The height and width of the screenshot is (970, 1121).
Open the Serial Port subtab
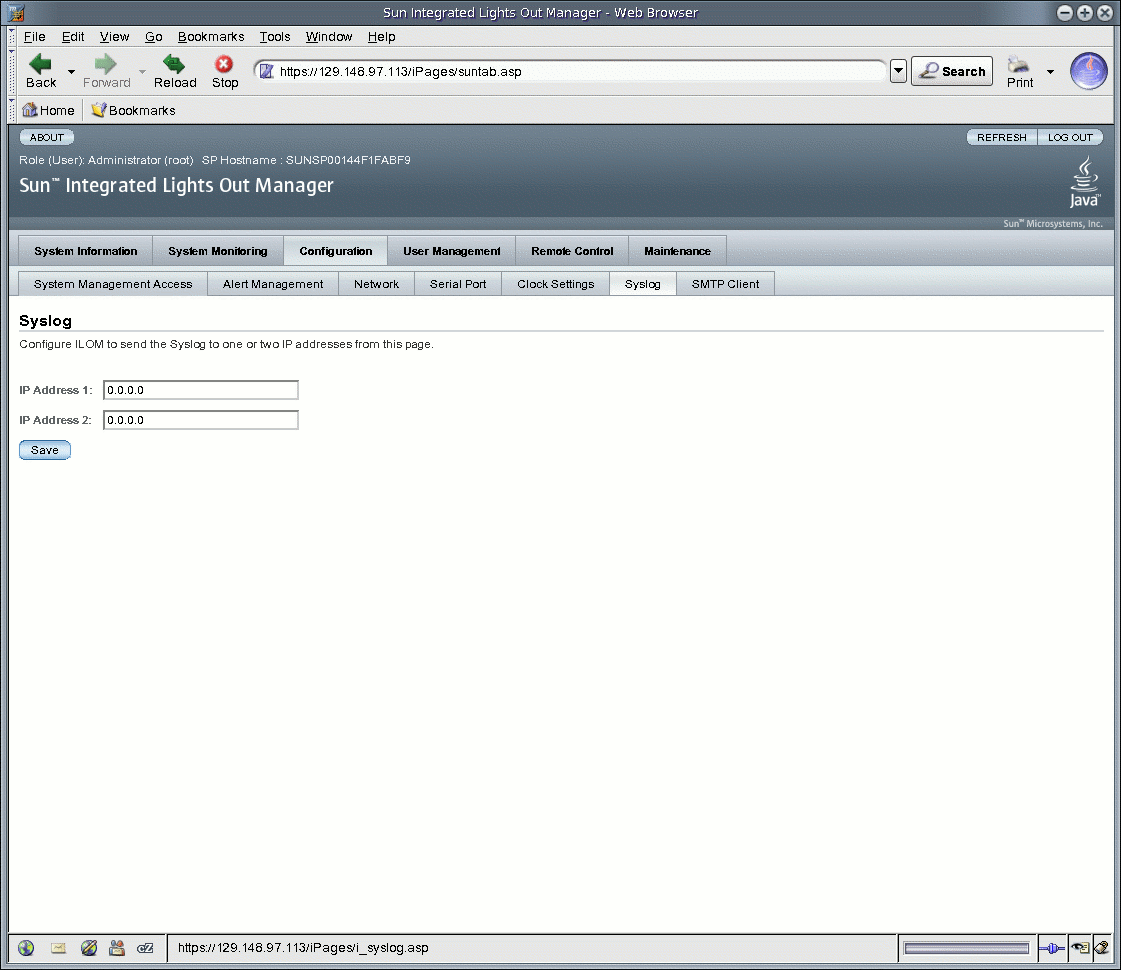click(458, 284)
